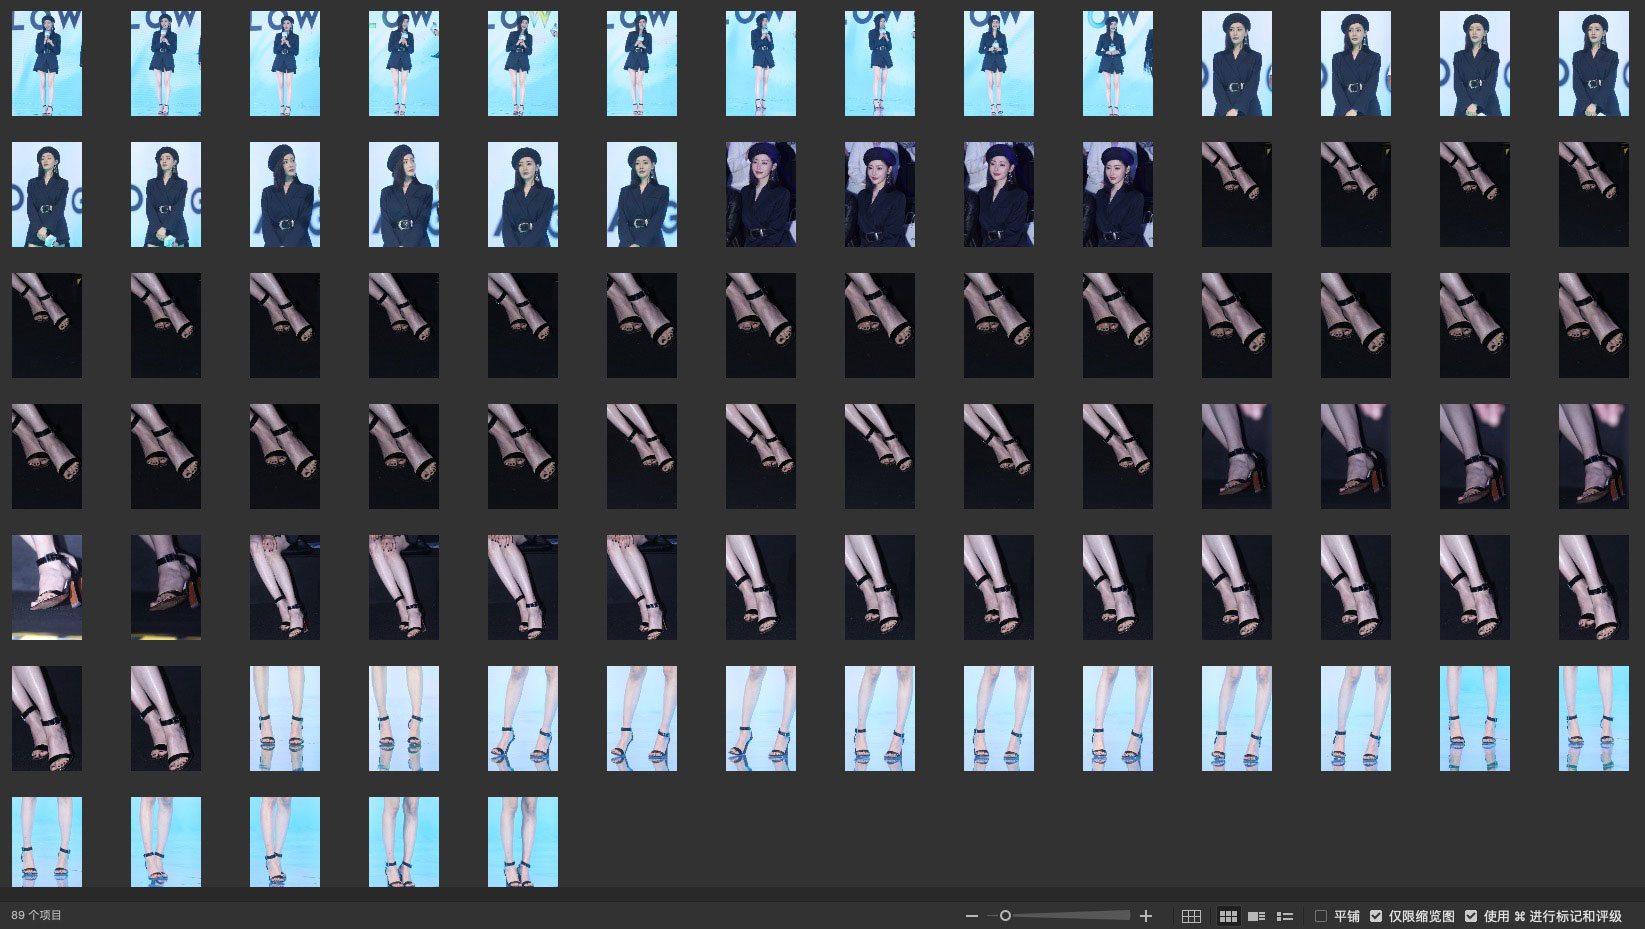Select the last thumbnail in the third row

(x=1593, y=325)
